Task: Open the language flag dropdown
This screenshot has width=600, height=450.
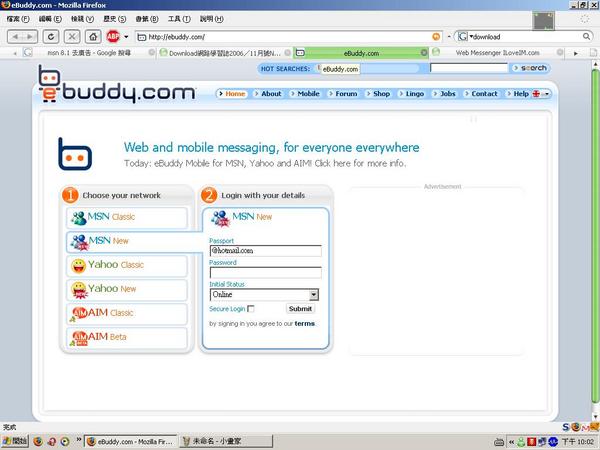Action: point(541,94)
